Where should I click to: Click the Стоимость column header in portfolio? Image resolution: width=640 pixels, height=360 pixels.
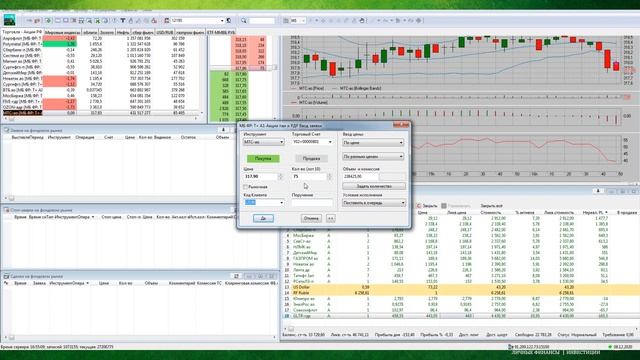point(491,213)
